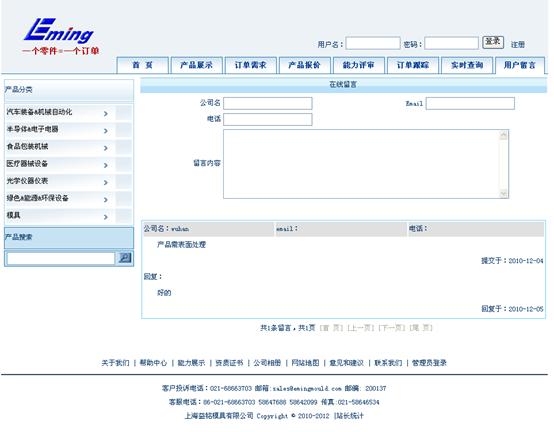
Task: Click the 产品分类 sidebar heading
Action: [18, 90]
